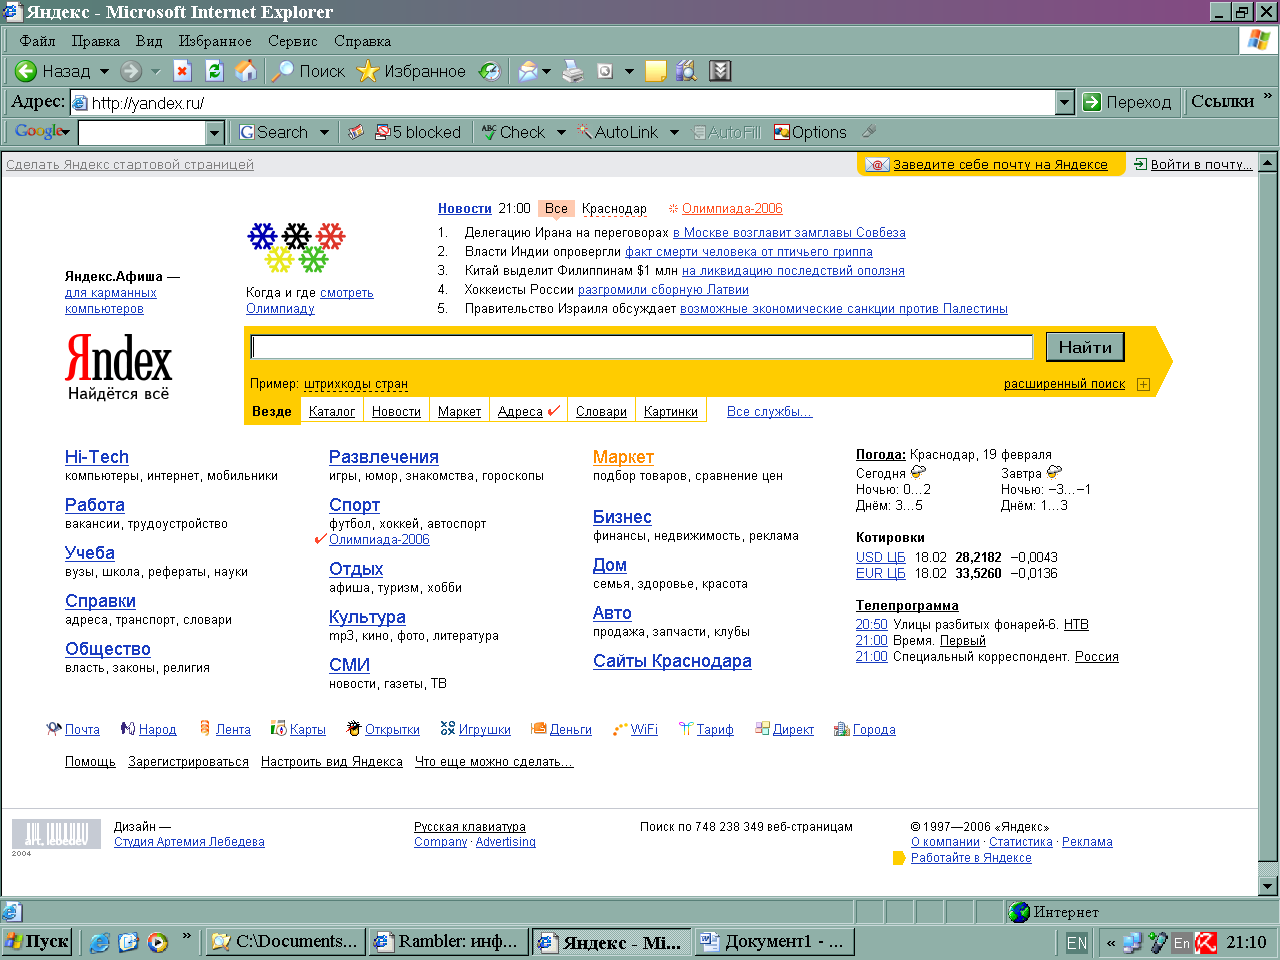Click the Google toolbar news icon
This screenshot has width=1280, height=960.
click(356, 132)
